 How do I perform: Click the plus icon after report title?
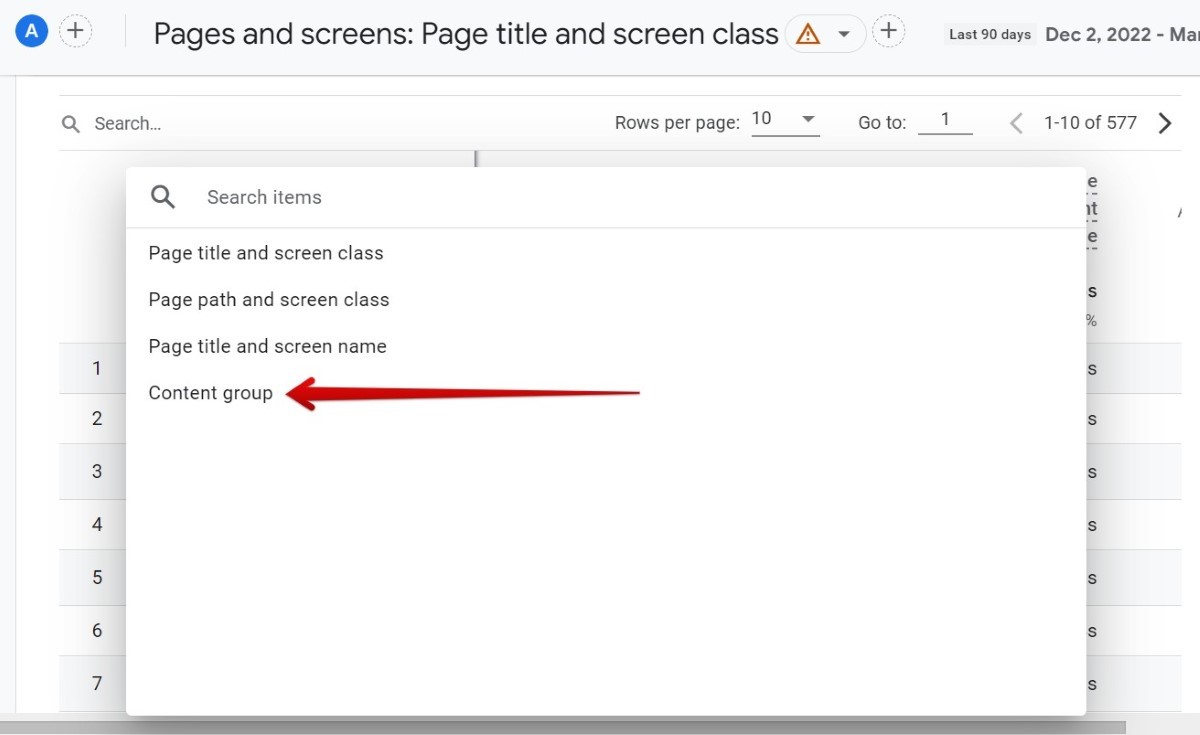pyautogui.click(x=888, y=31)
